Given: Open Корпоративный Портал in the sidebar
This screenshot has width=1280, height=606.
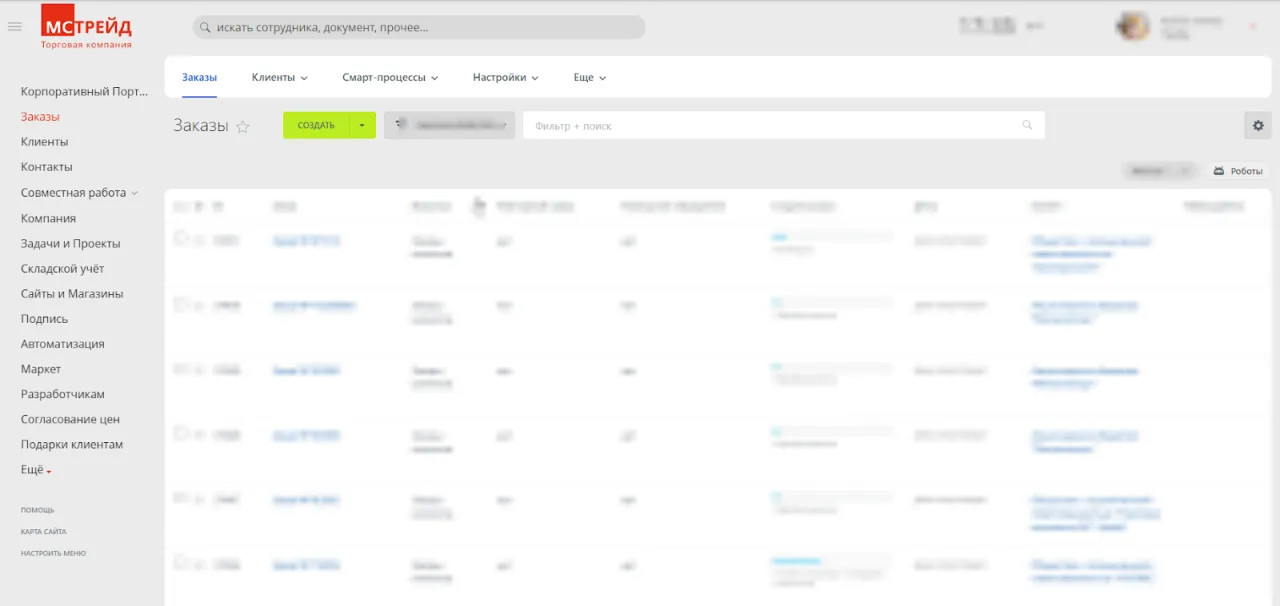Looking at the screenshot, I should point(84,91).
